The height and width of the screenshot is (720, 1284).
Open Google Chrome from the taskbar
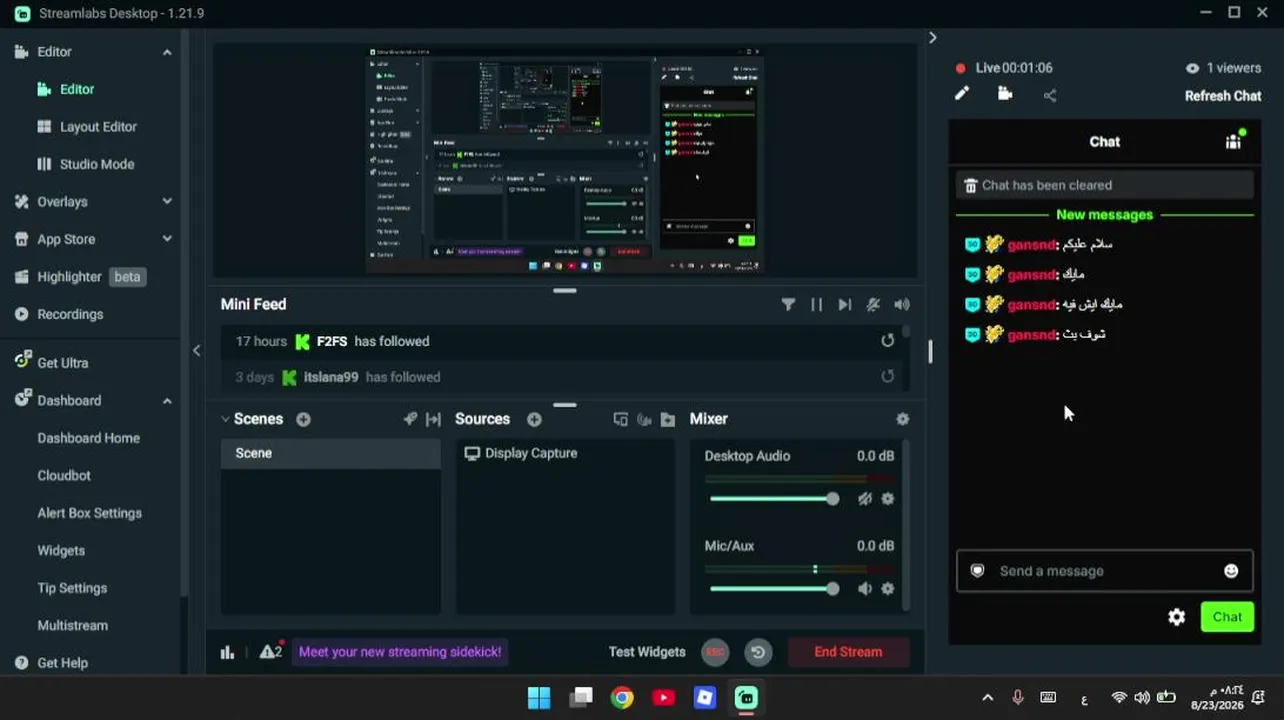coord(622,698)
